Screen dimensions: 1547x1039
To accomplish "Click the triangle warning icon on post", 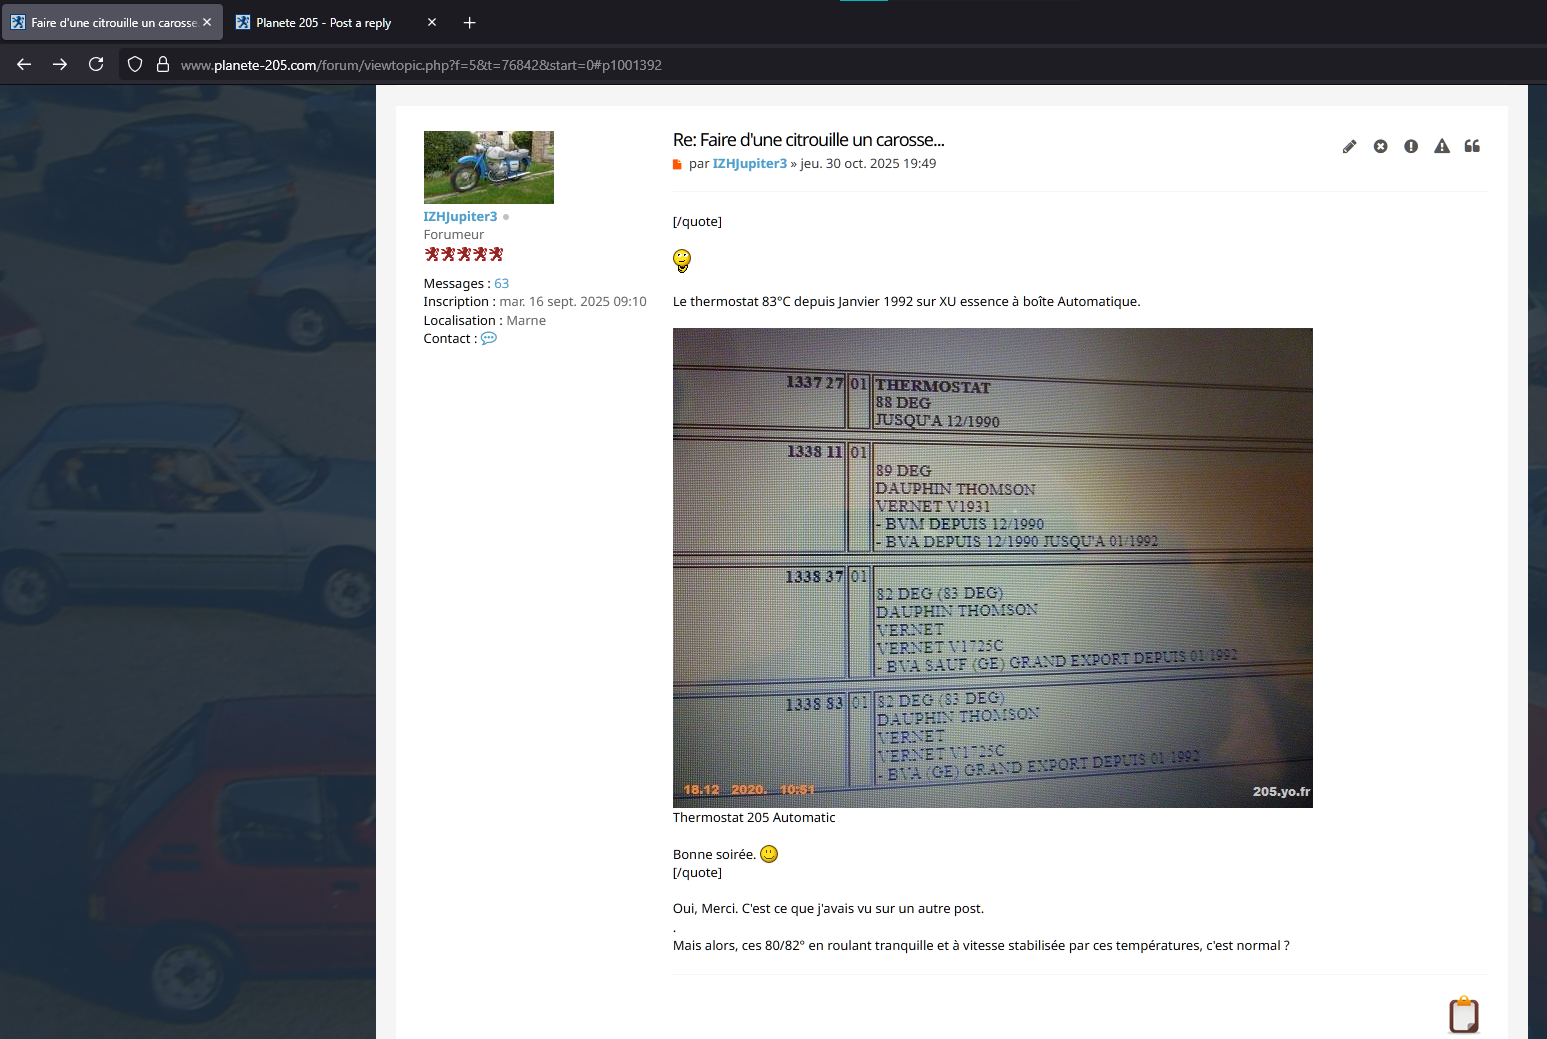I will [1441, 147].
